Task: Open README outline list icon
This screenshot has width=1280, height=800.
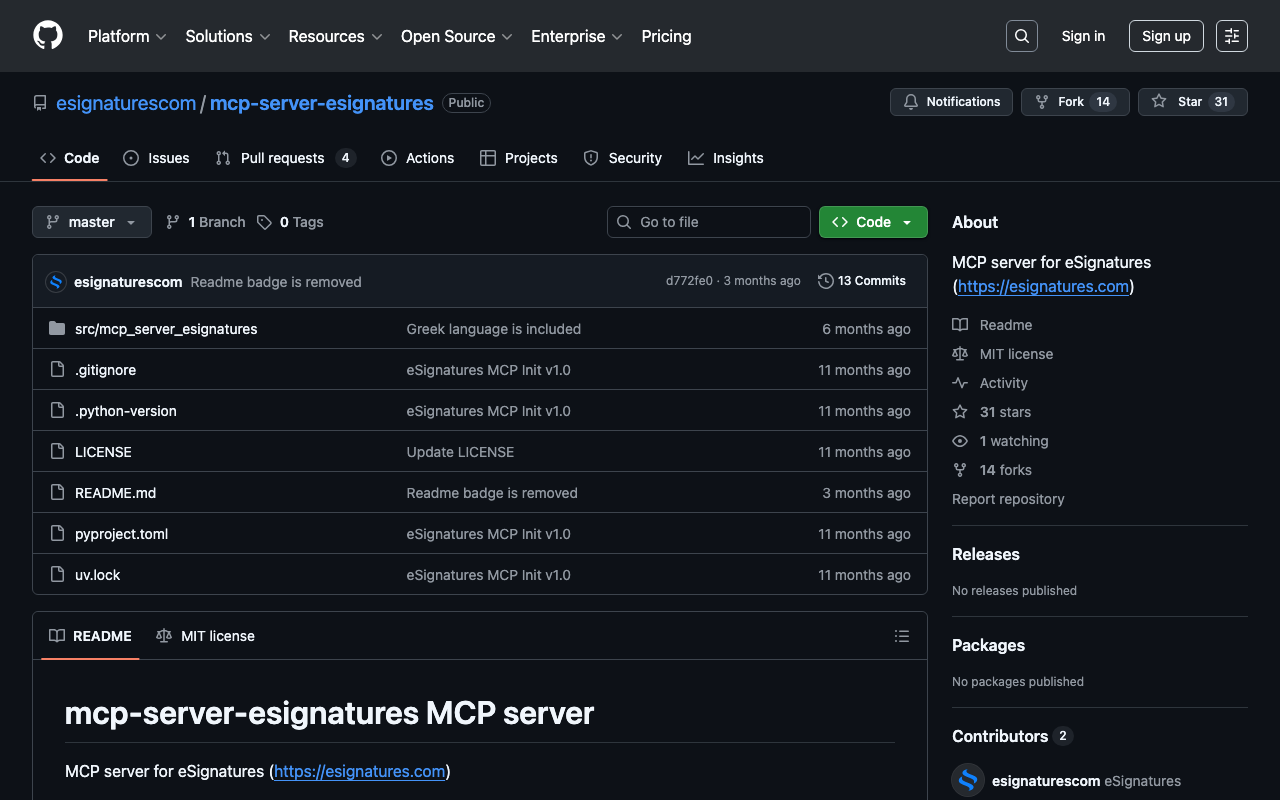Action: tap(901, 636)
